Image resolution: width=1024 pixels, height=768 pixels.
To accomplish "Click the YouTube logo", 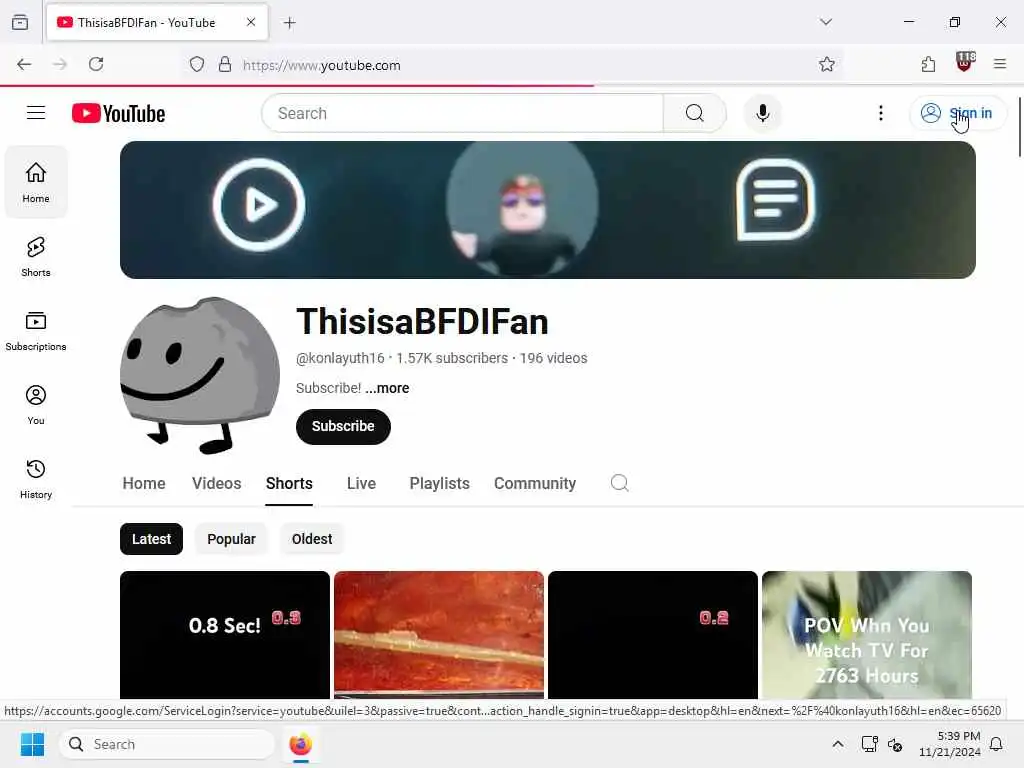I will click(118, 113).
